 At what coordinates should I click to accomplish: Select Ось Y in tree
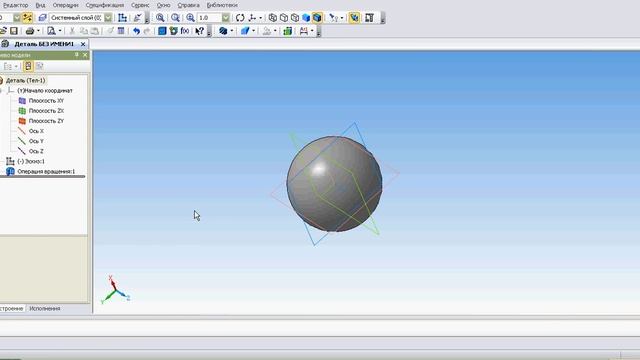[x=36, y=141]
